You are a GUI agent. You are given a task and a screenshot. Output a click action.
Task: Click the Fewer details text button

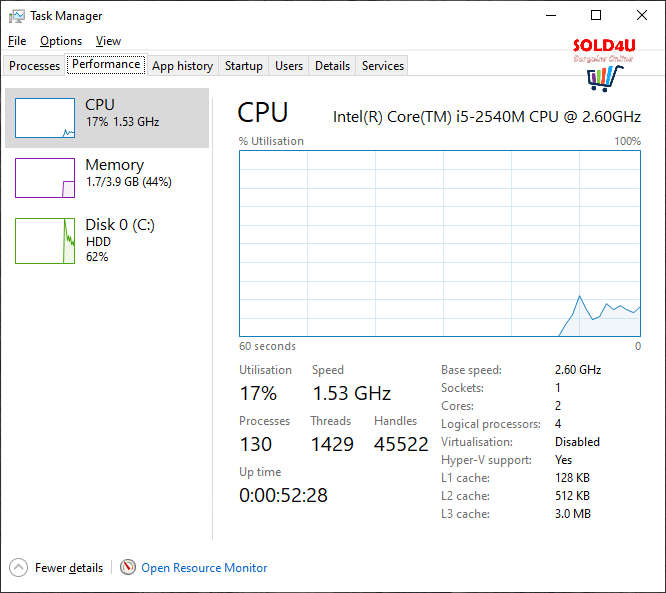(x=69, y=568)
